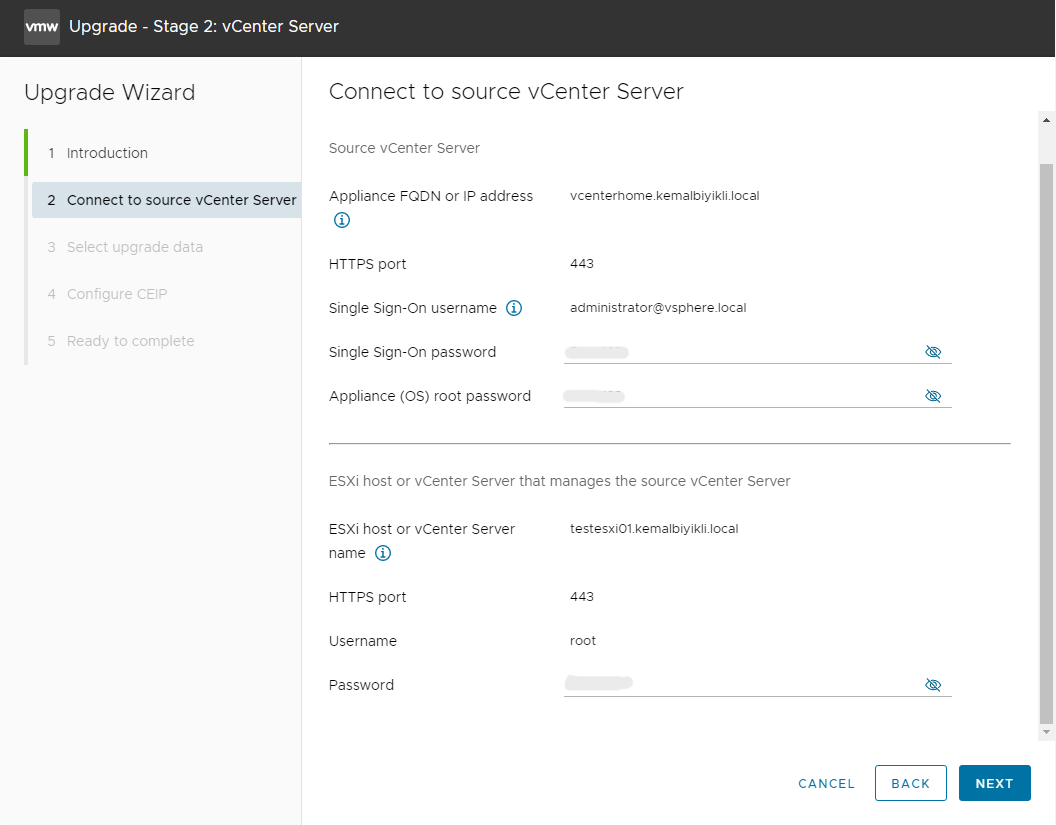Select the Select upgrade data step
This screenshot has width=1056, height=825.
tap(134, 247)
